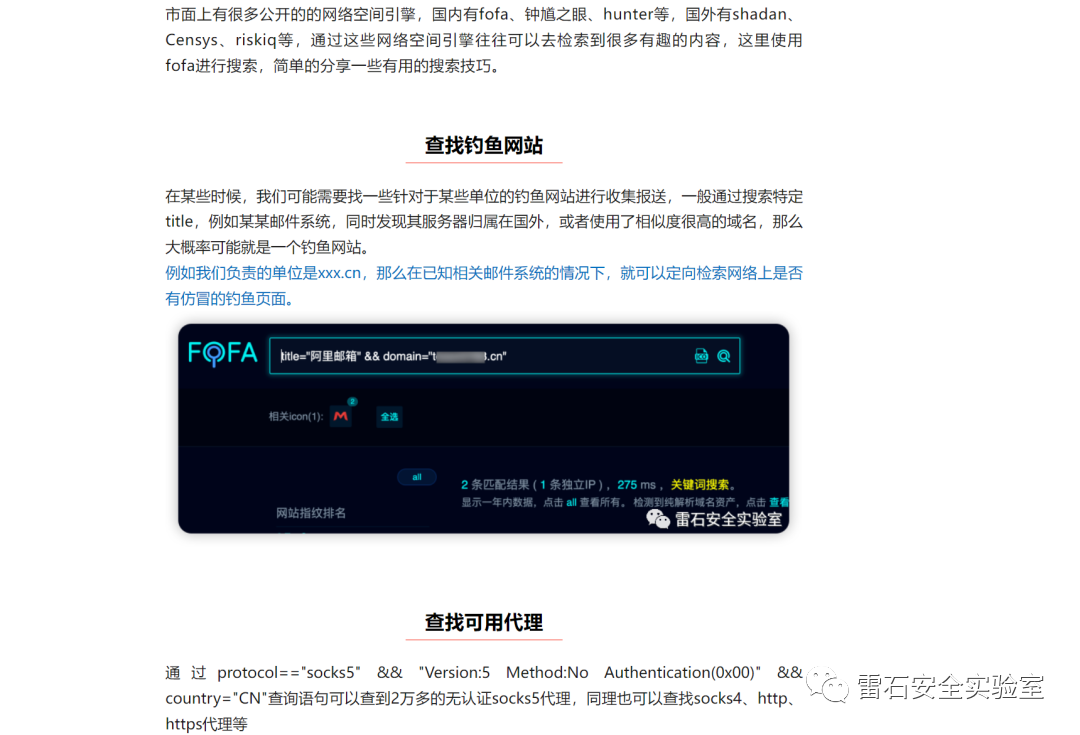Click the blue paragraph starting with 例如我们负责的单位
The width and height of the screenshot is (1080, 735).
point(484,285)
